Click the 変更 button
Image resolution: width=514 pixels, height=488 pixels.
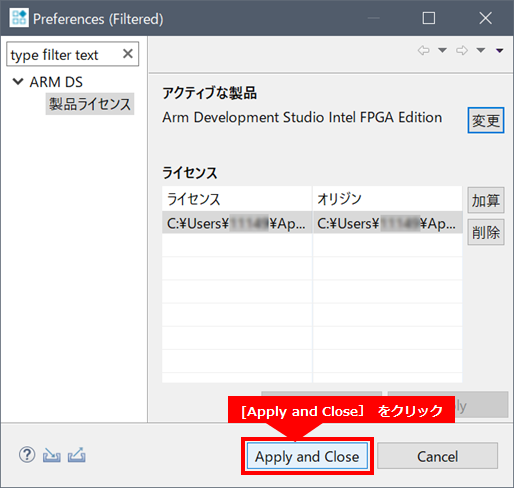tap(486, 120)
